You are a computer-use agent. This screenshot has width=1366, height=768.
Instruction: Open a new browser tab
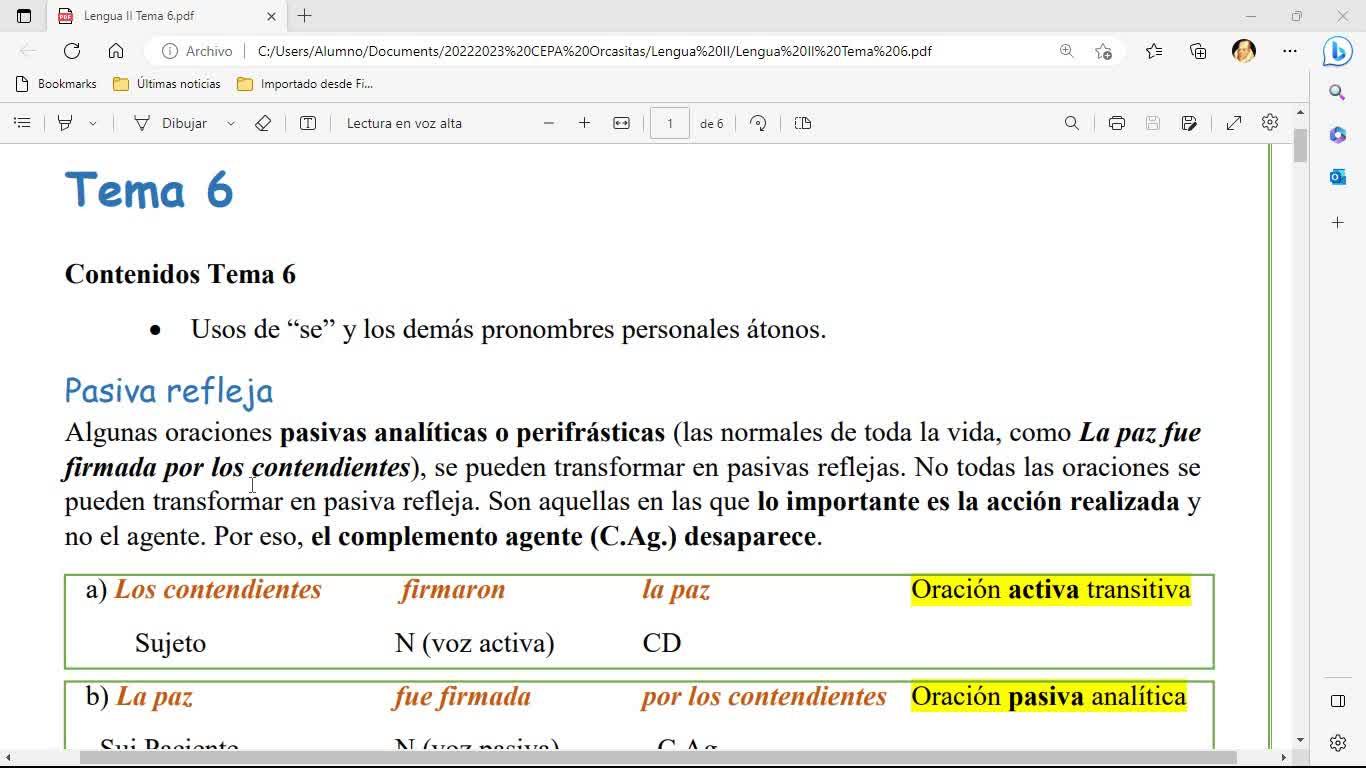coord(305,16)
